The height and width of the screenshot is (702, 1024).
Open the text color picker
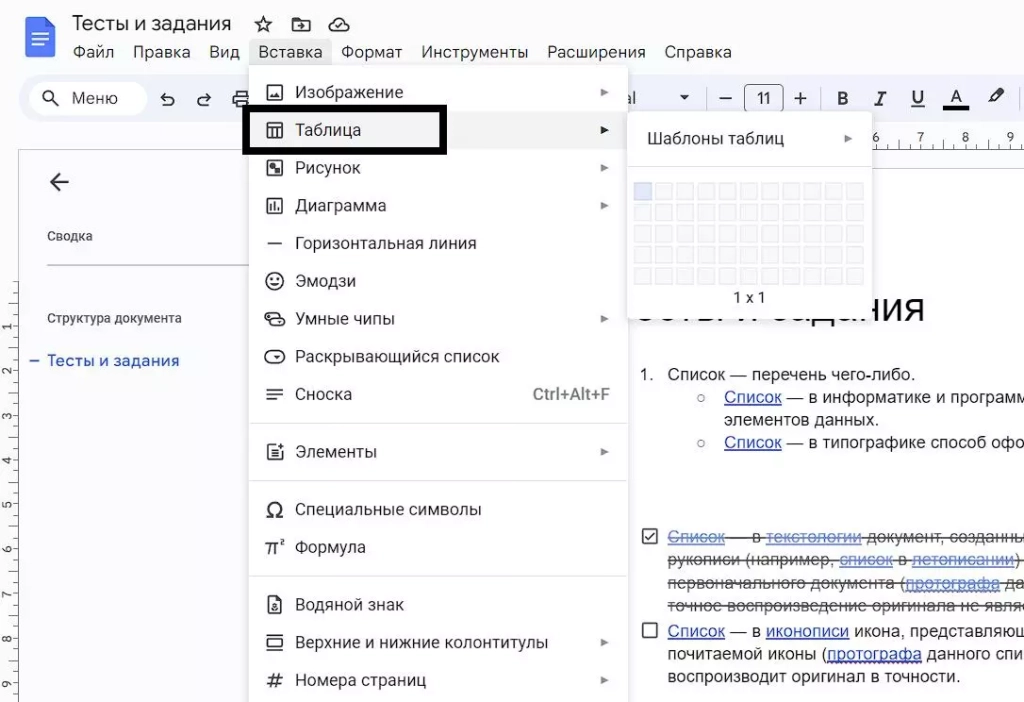[x=955, y=98]
